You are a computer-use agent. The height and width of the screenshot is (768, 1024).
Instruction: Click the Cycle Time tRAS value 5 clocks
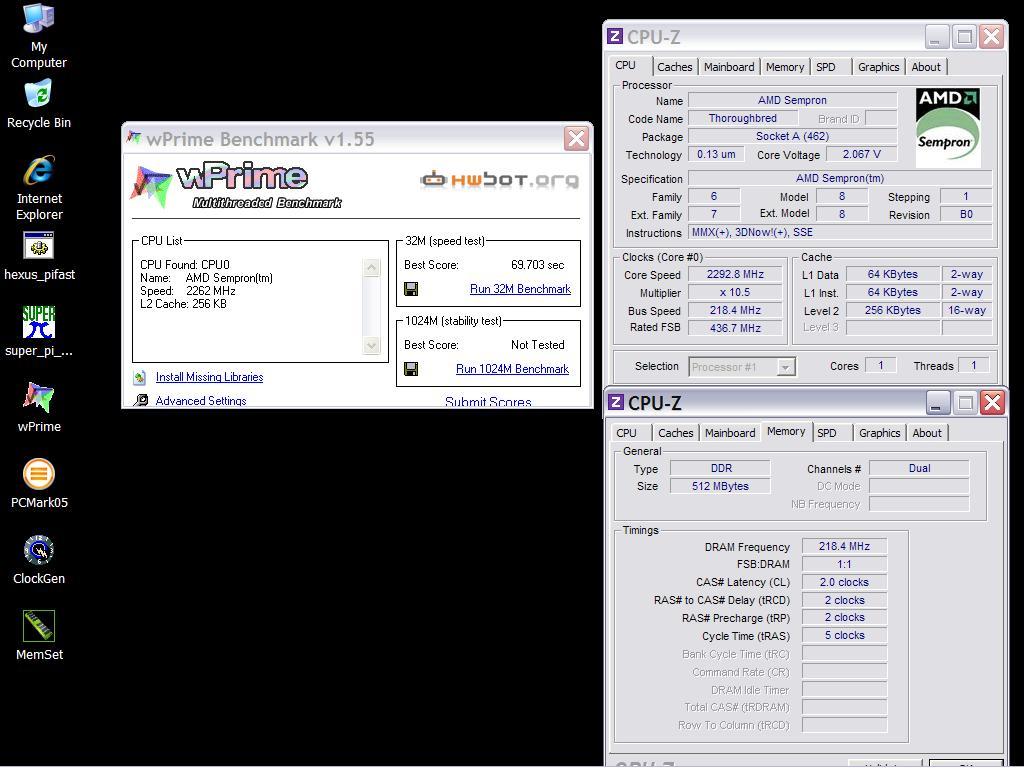(x=844, y=635)
